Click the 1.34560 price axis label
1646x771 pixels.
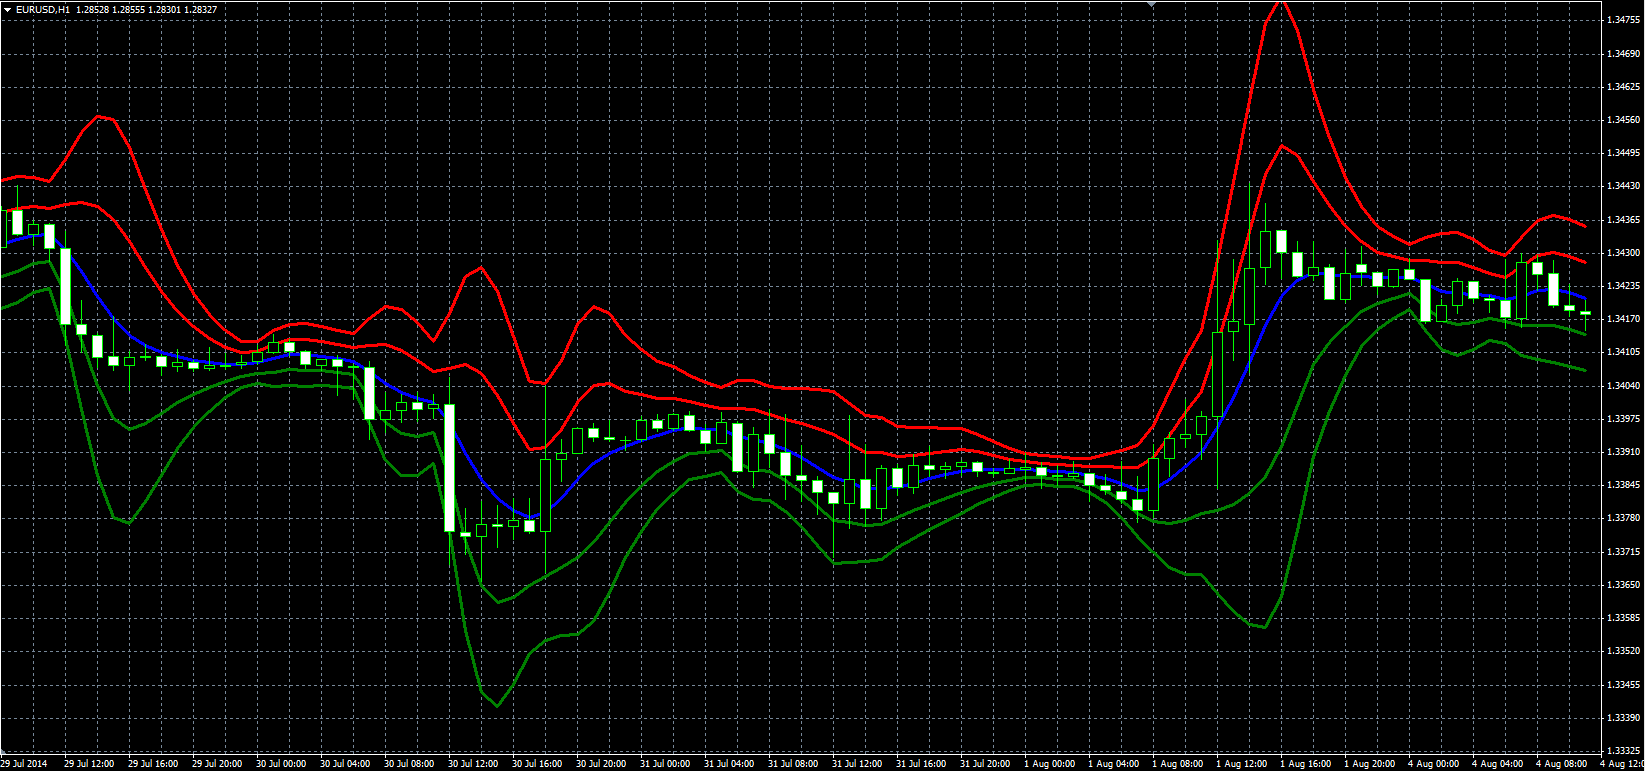pyautogui.click(x=1624, y=120)
